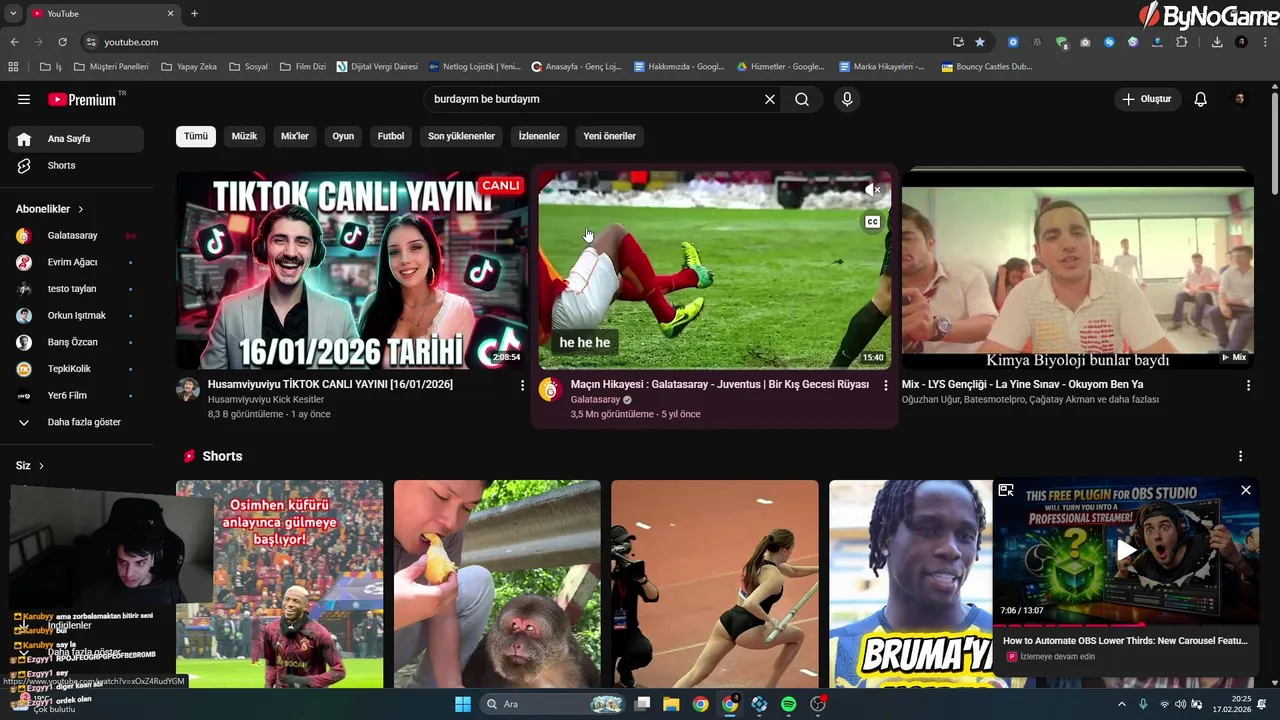Open the Orkun Işıtmak subscription
The width and height of the screenshot is (1280, 720).
(76, 315)
